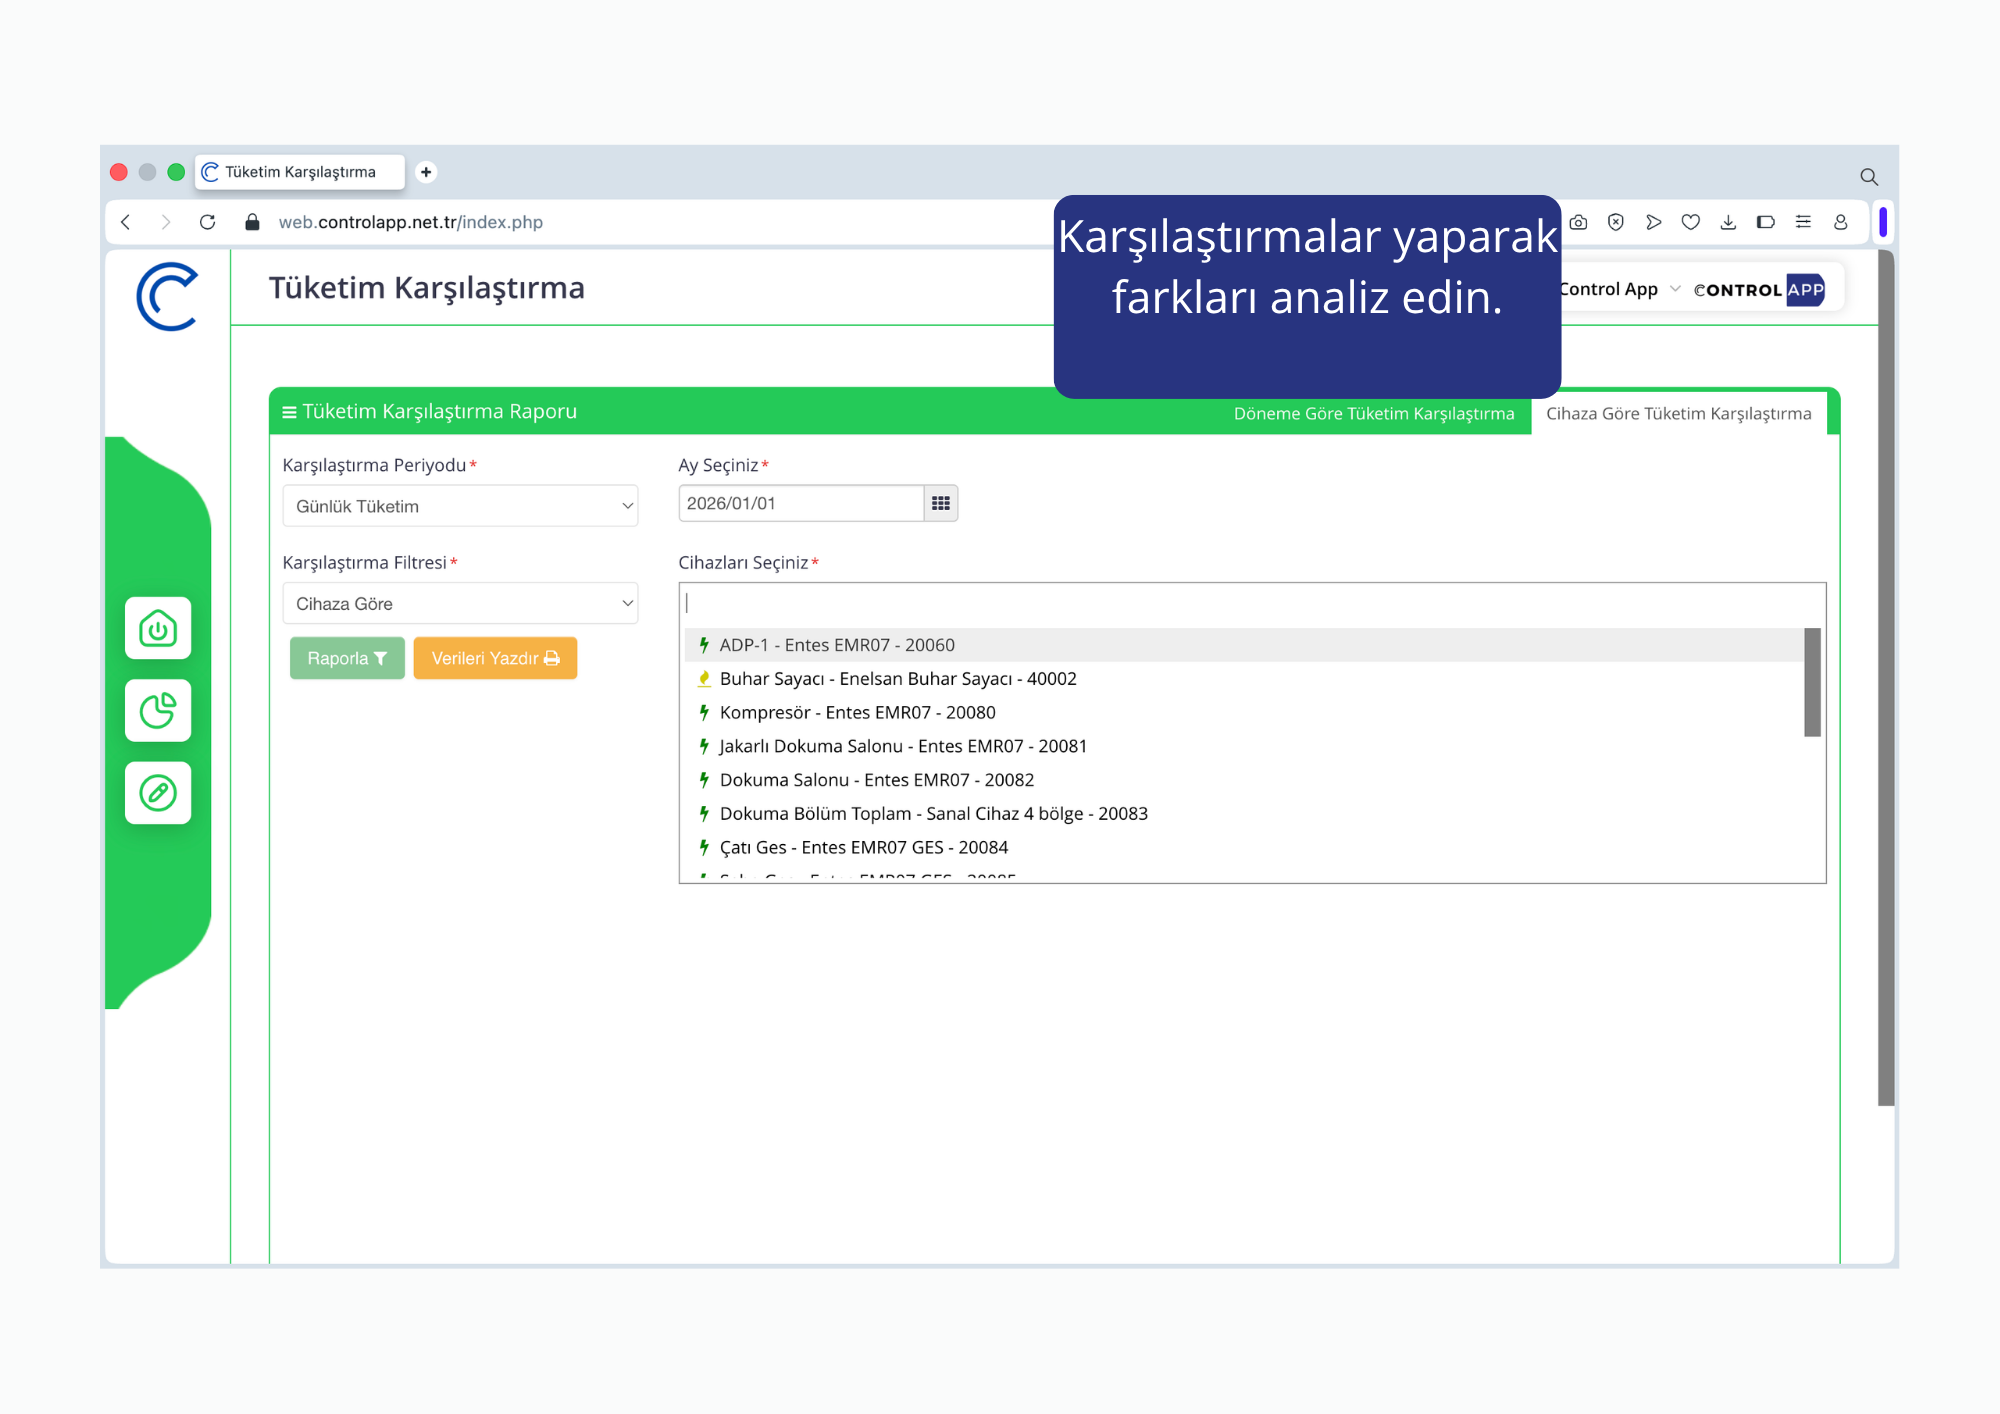Switch to Döneme Göre Tüketim Karşılaştırma tab
The width and height of the screenshot is (2000, 1414).
(1374, 414)
